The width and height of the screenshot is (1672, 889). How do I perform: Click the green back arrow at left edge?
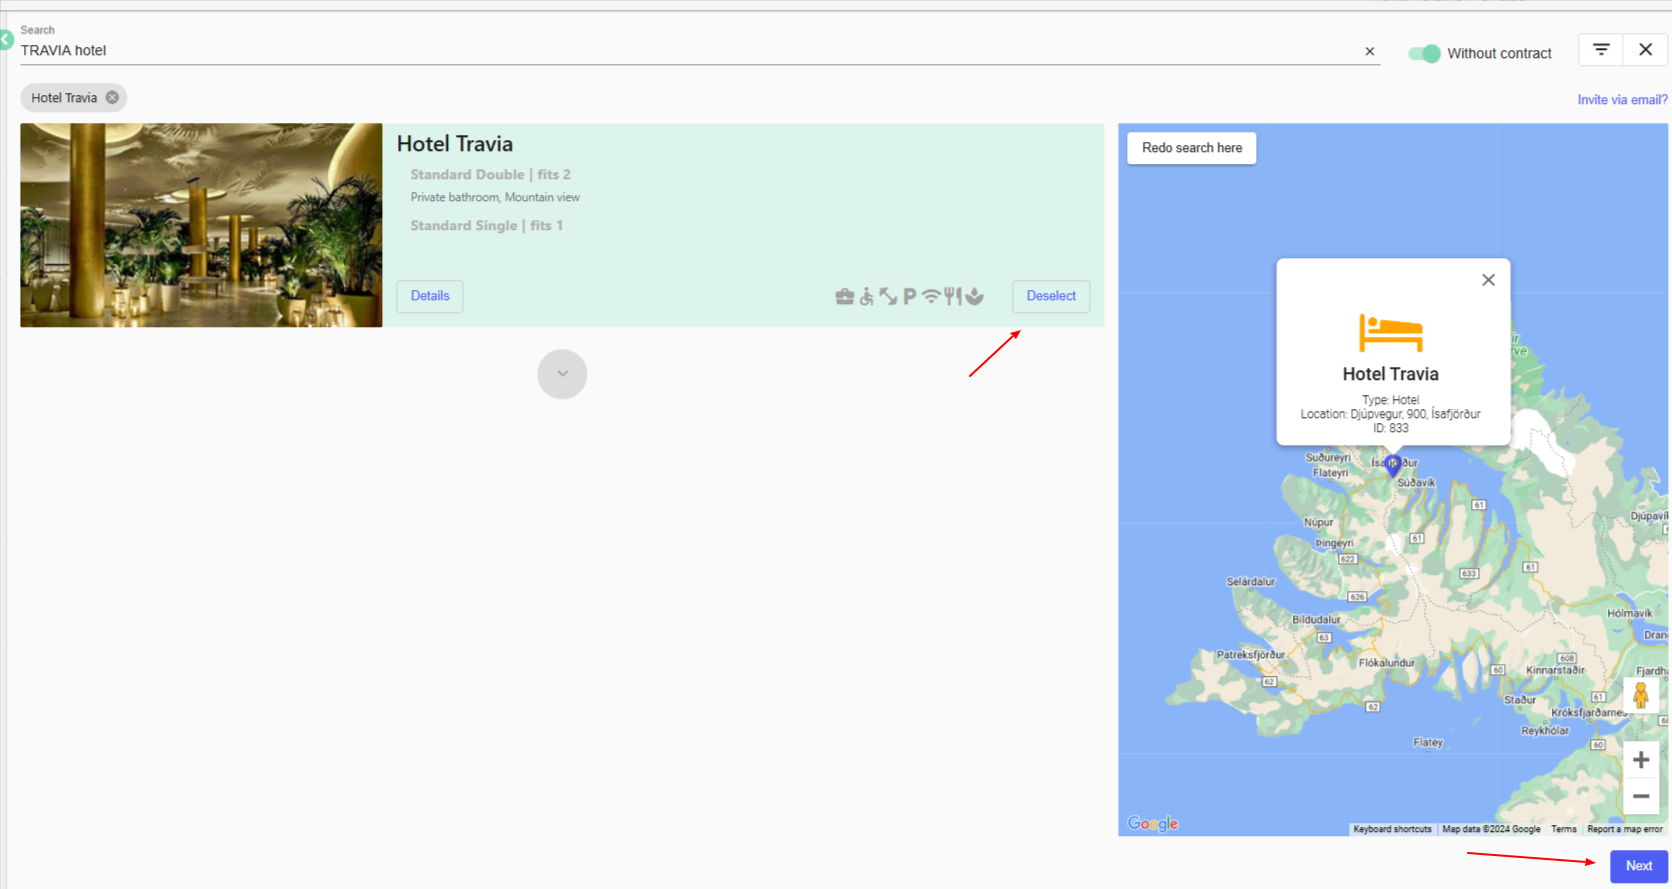click(x=6, y=40)
